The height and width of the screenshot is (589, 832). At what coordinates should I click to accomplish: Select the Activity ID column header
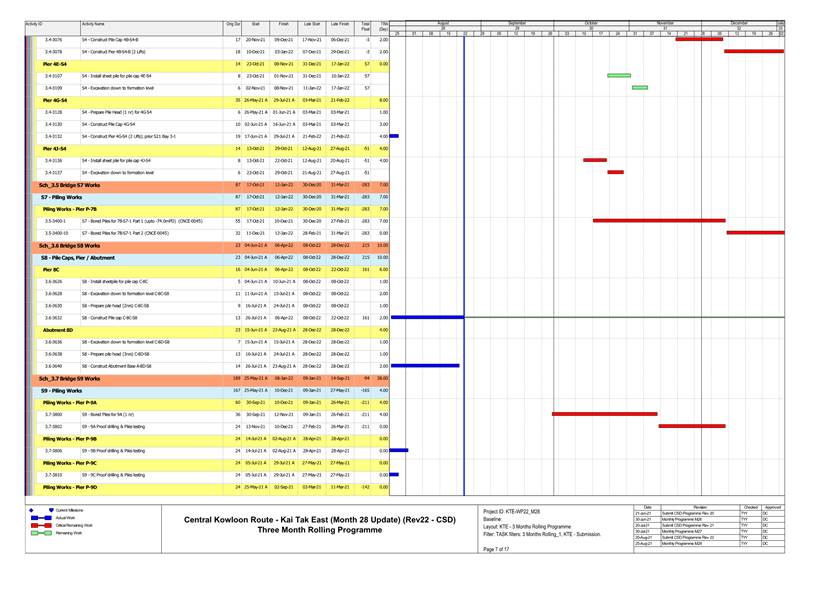point(33,23)
